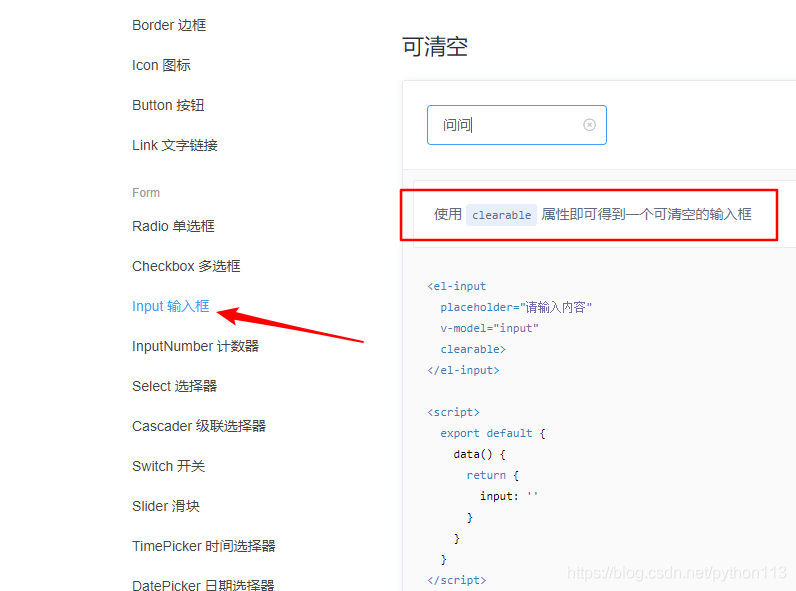The width and height of the screenshot is (796, 591).
Task: Click the opening <script> tag line
Action: pyautogui.click(x=453, y=412)
